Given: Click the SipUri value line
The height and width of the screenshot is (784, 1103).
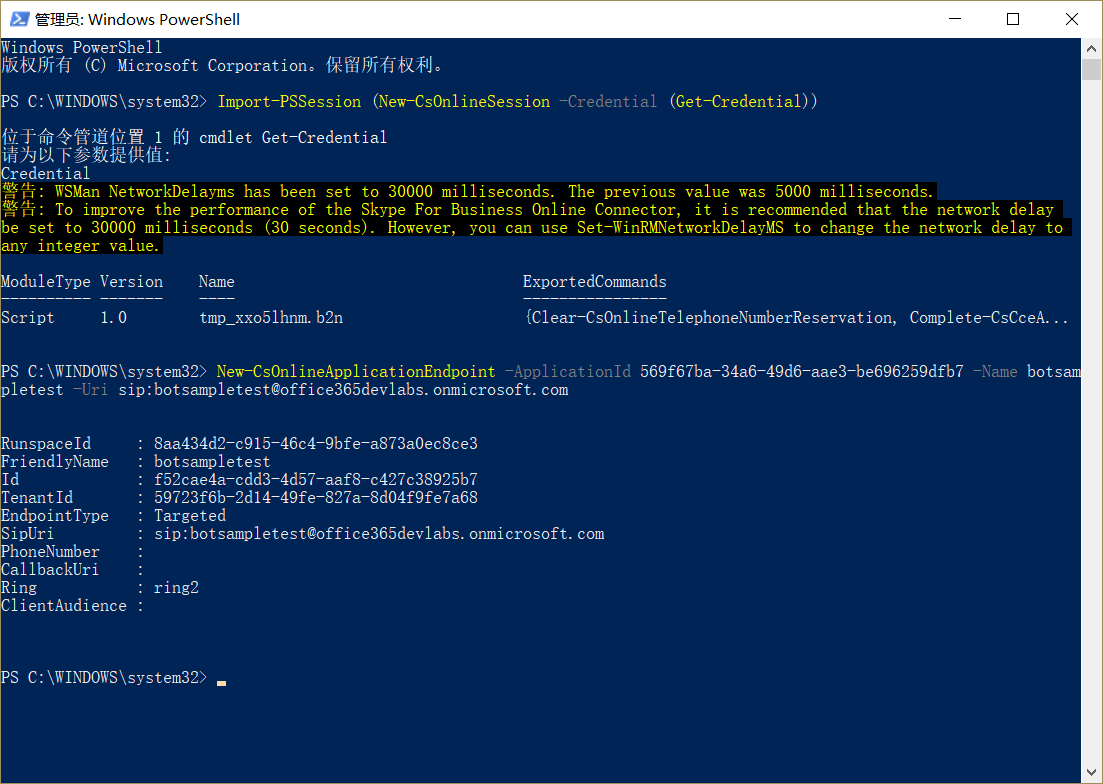Looking at the screenshot, I should pos(380,533).
